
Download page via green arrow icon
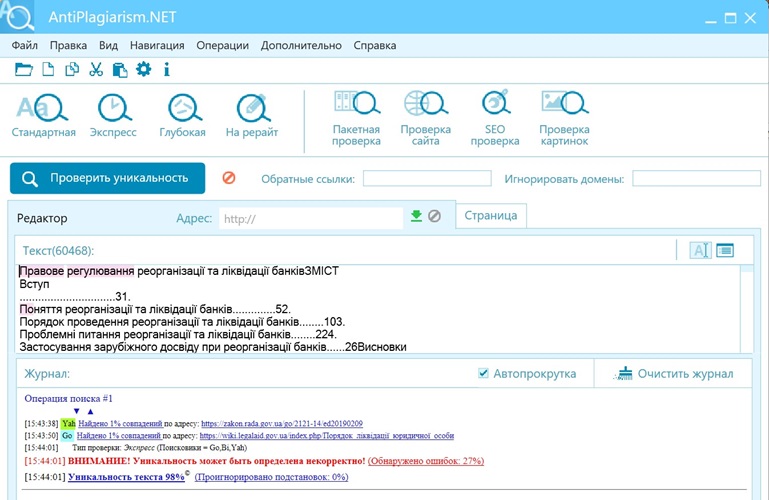(416, 216)
